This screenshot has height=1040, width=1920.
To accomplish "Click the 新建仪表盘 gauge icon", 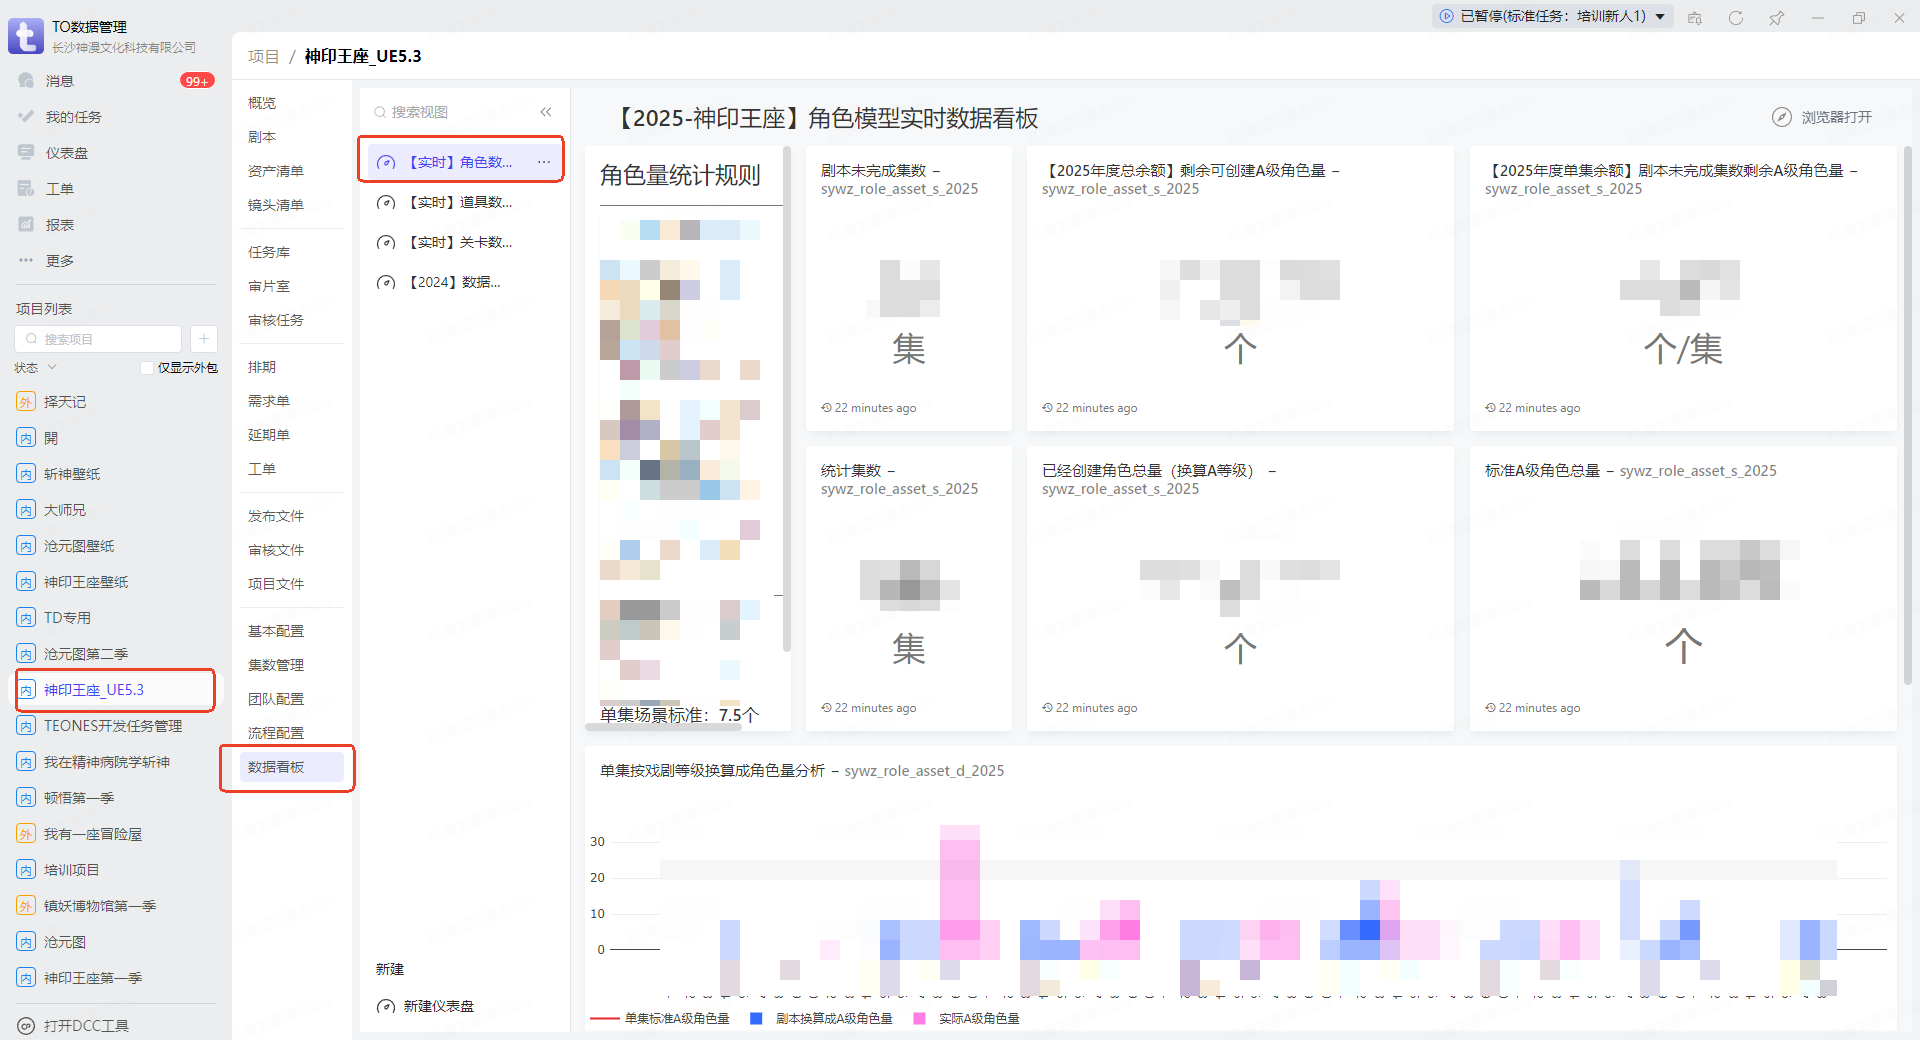I will tap(386, 1006).
